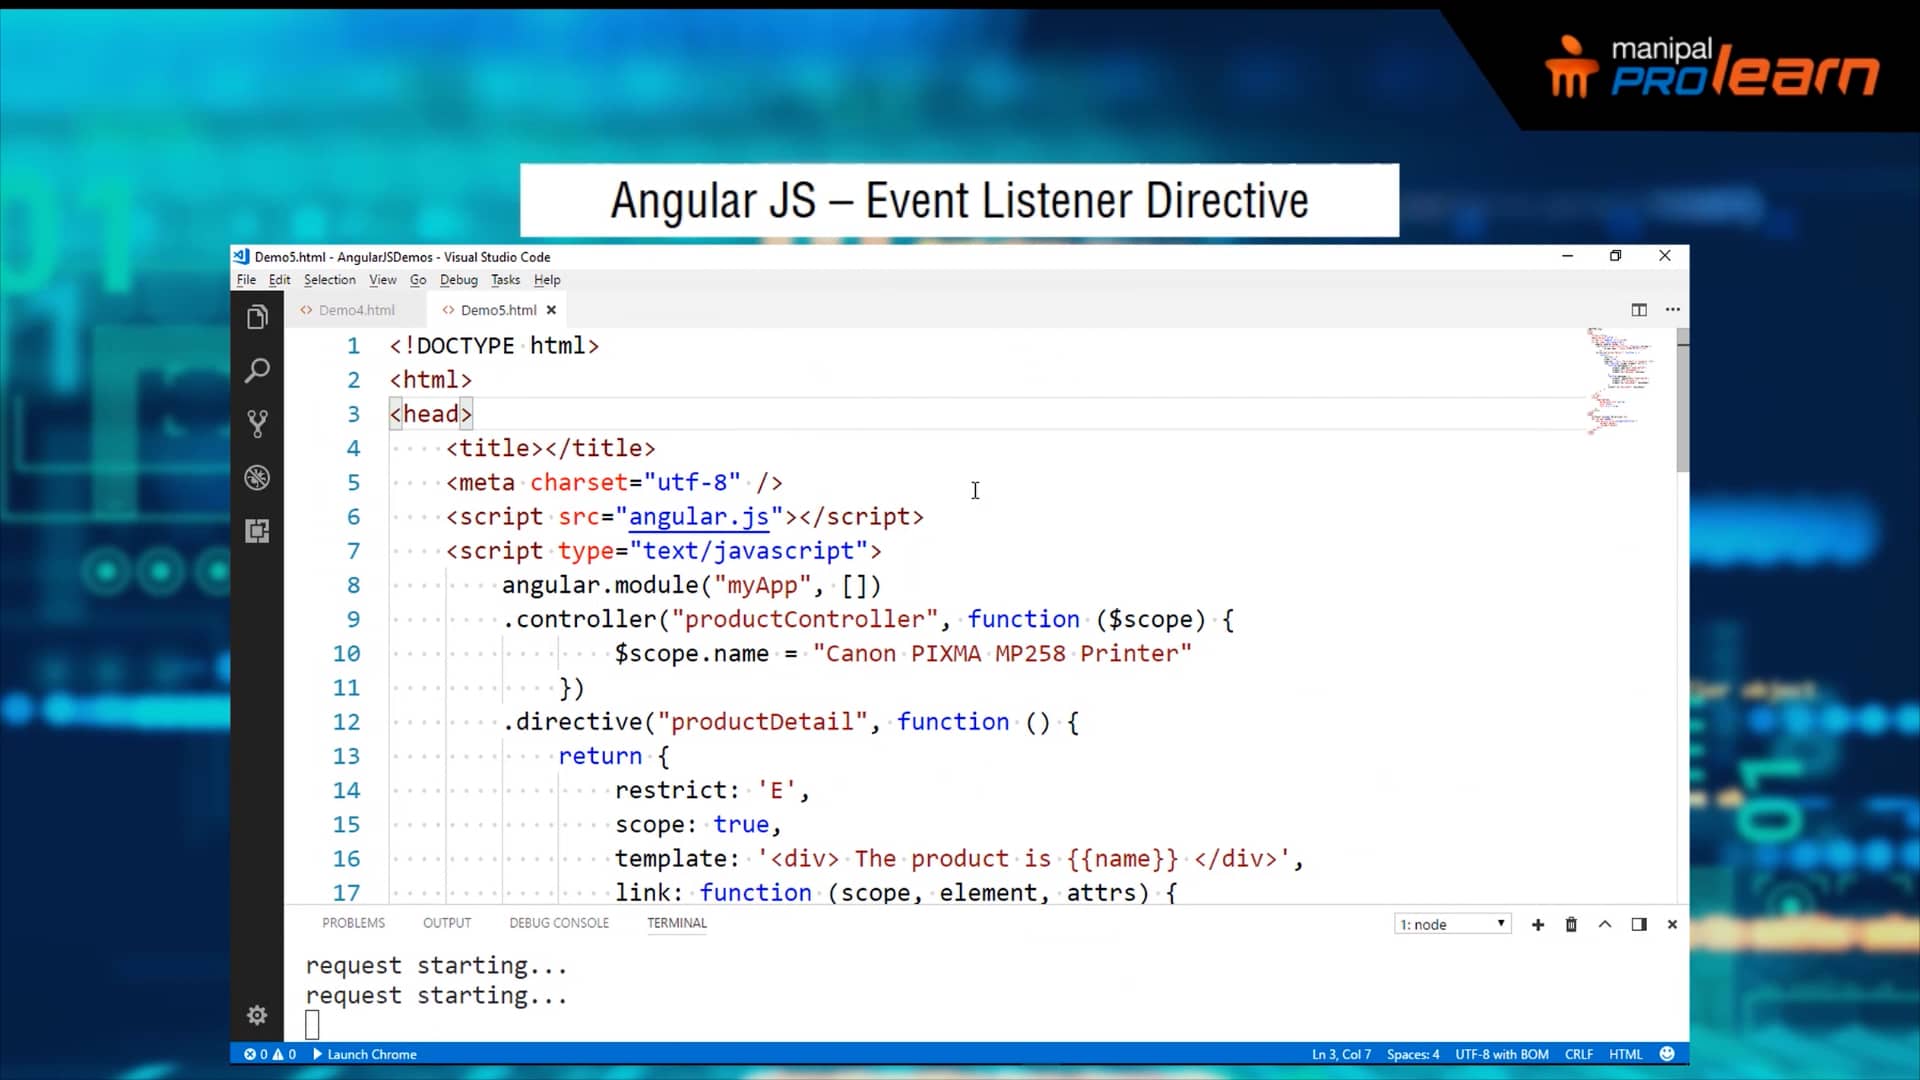
Task: Kill the terminal with the trash icon
Action: [1570, 924]
